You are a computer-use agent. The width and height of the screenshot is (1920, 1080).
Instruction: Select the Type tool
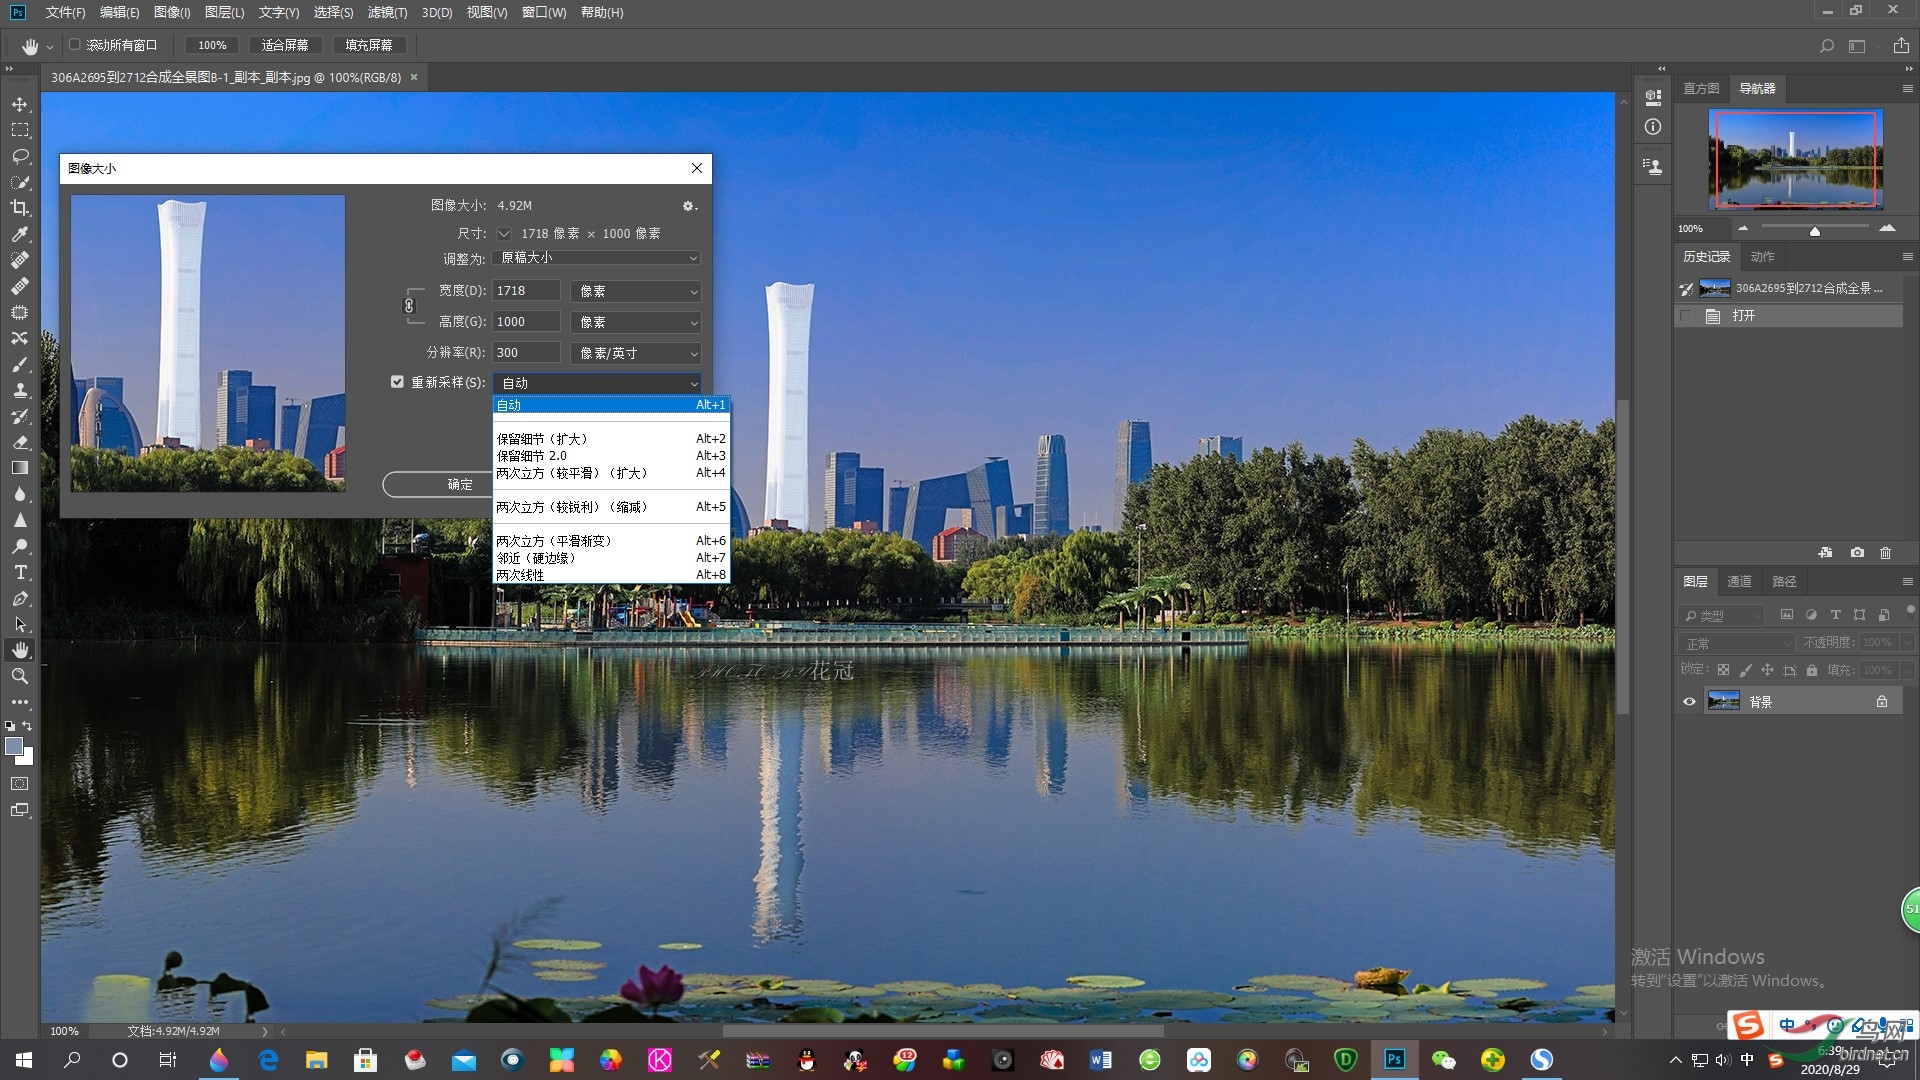click(x=20, y=572)
